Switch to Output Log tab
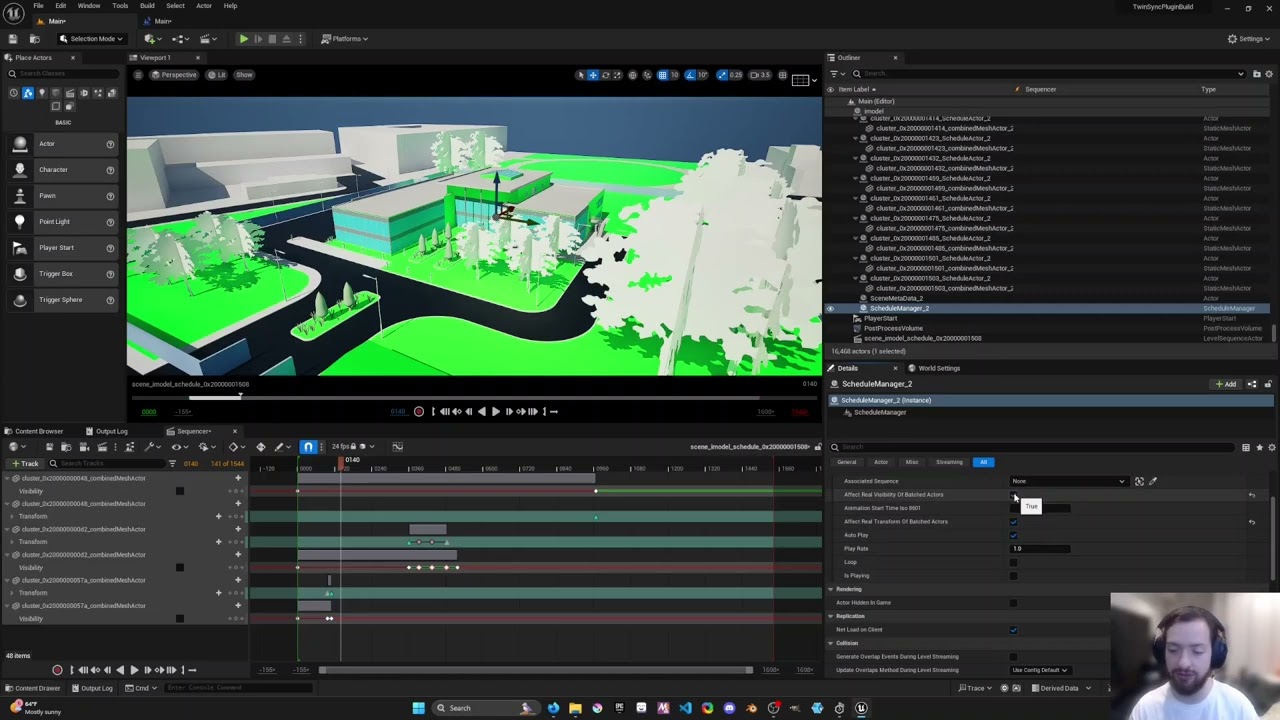 tap(110, 432)
